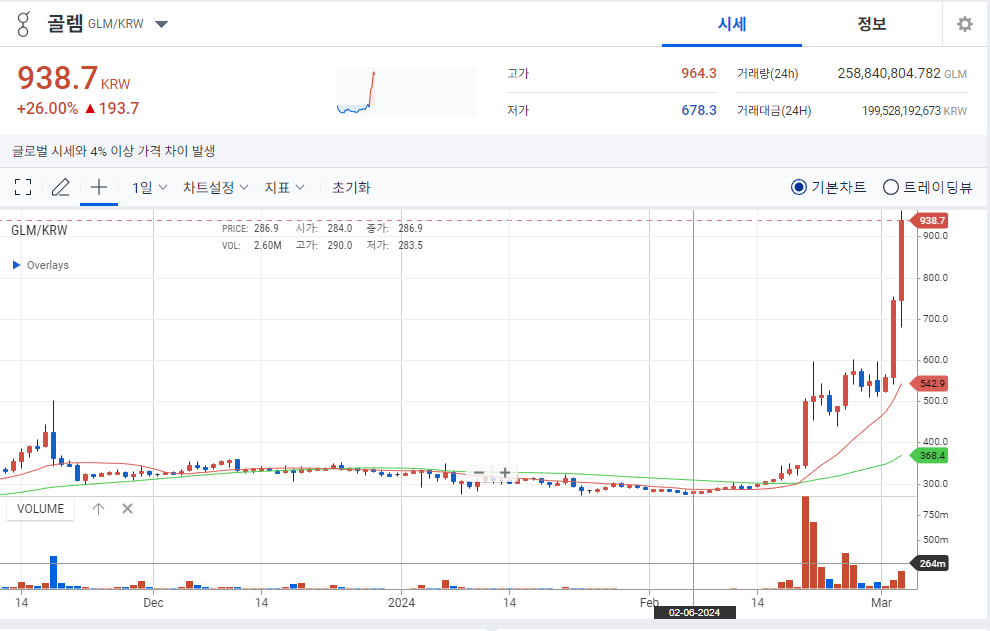Click the 264m volume label
This screenshot has height=631, width=990.
931,563
